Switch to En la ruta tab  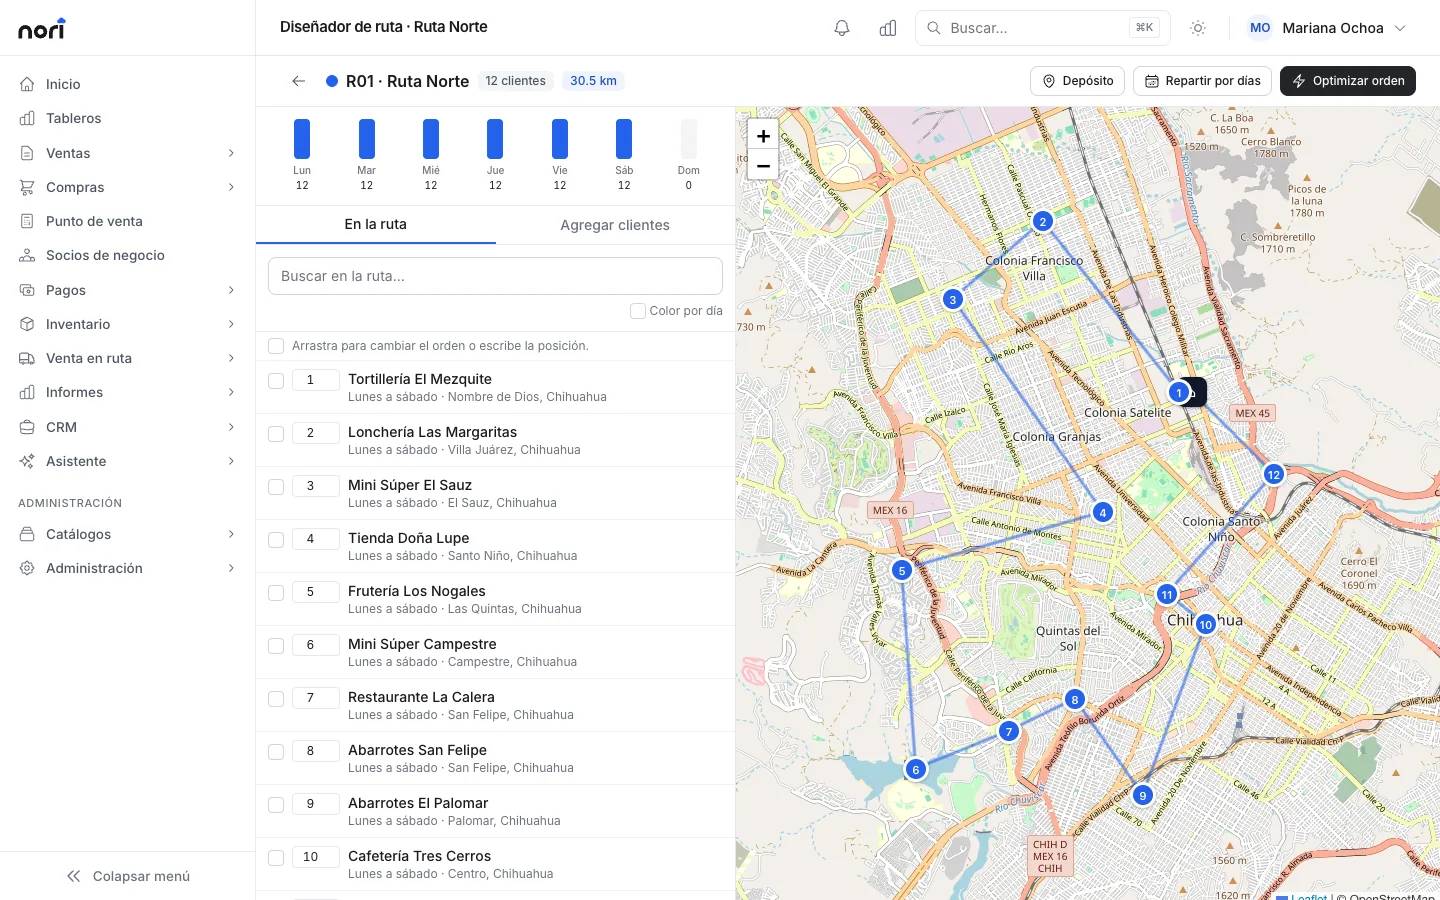coord(376,225)
